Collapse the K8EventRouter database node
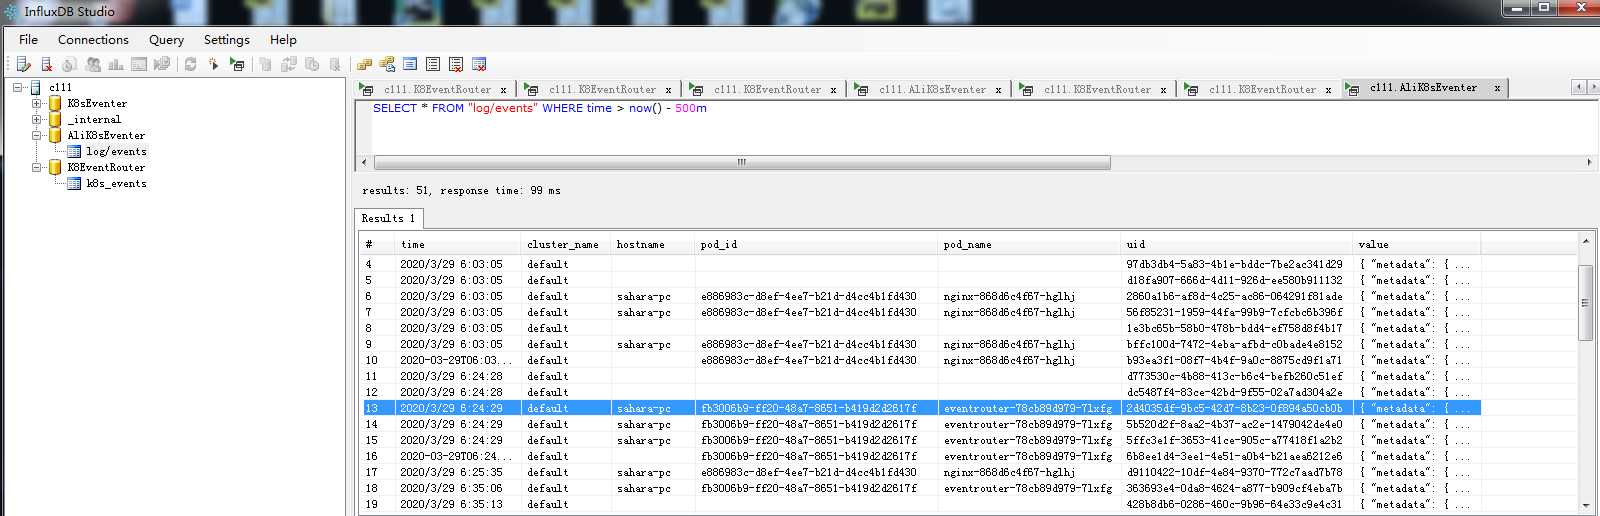This screenshot has height=516, width=1600. [37, 167]
